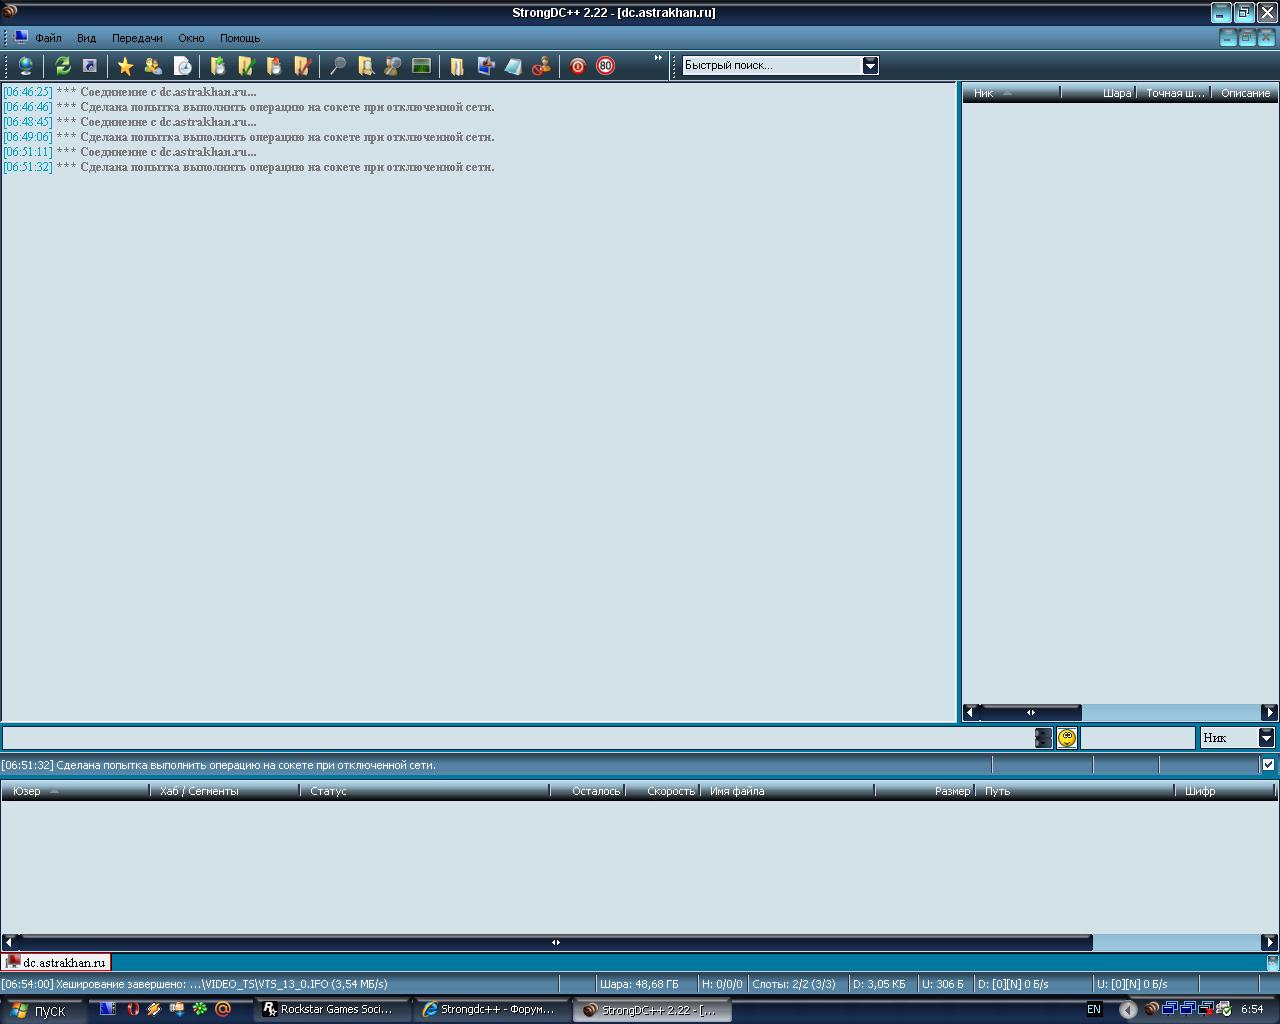Image resolution: width=1280 pixels, height=1024 pixels.
Task: Open file list folder icon
Action: pyautogui.click(x=457, y=66)
